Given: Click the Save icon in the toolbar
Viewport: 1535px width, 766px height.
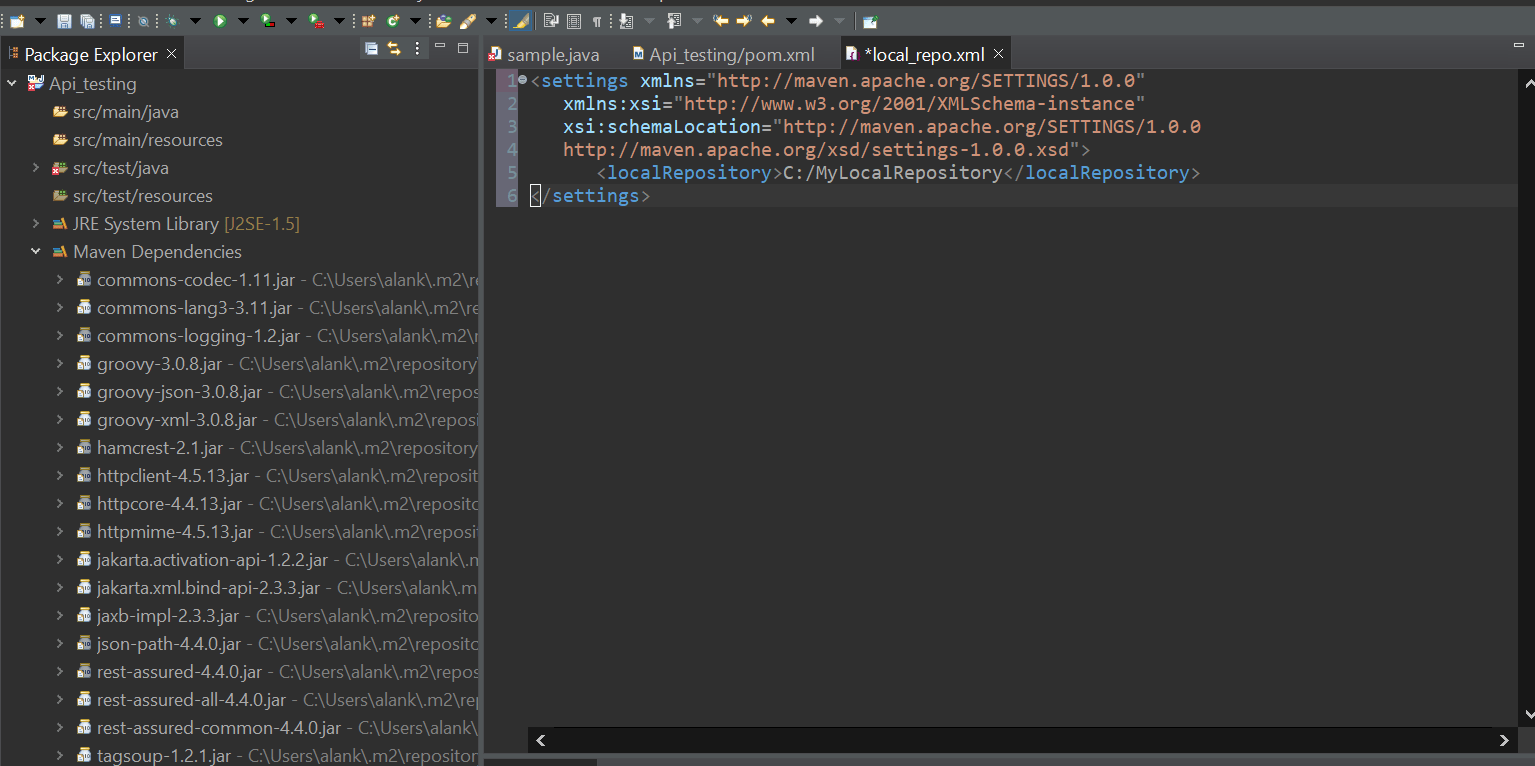Looking at the screenshot, I should 64,20.
